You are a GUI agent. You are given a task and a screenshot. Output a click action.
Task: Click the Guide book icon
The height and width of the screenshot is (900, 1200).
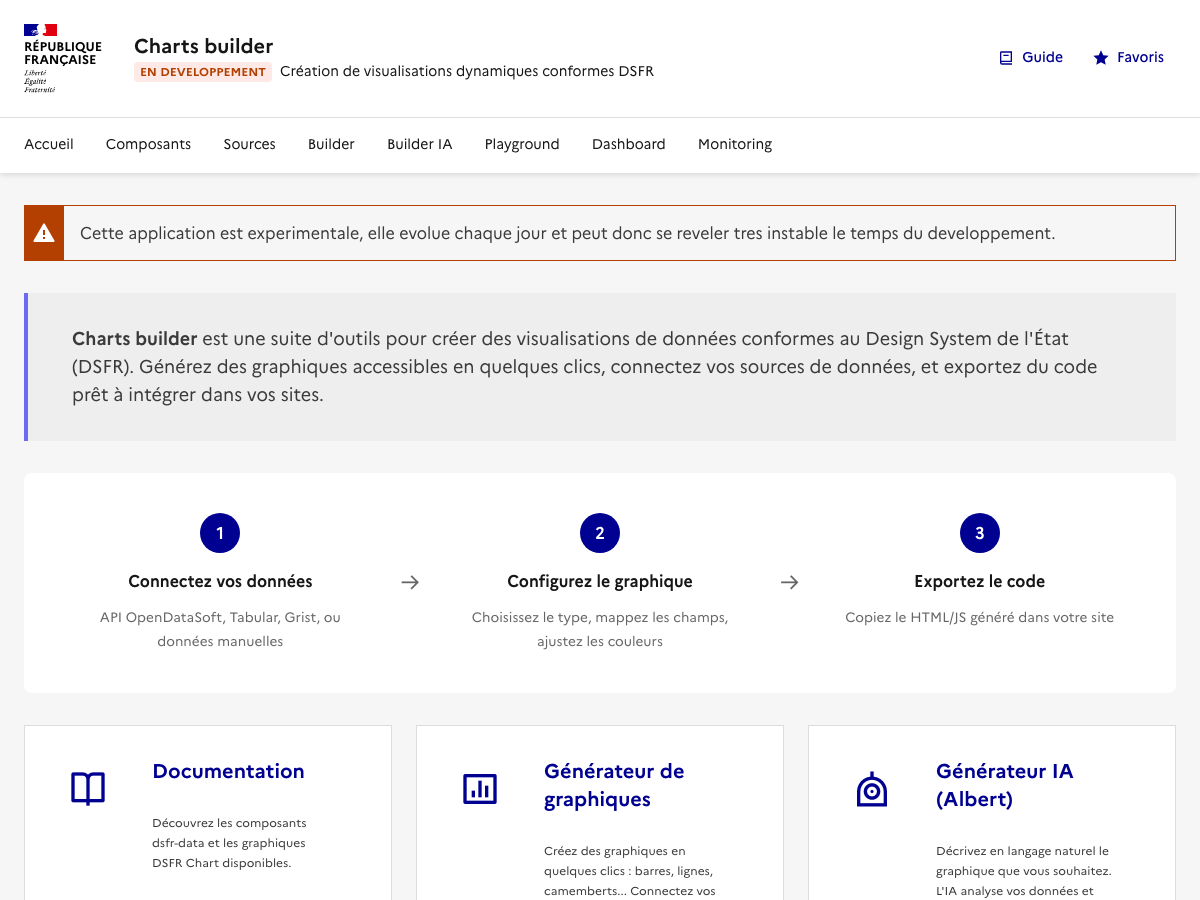[x=1004, y=57]
